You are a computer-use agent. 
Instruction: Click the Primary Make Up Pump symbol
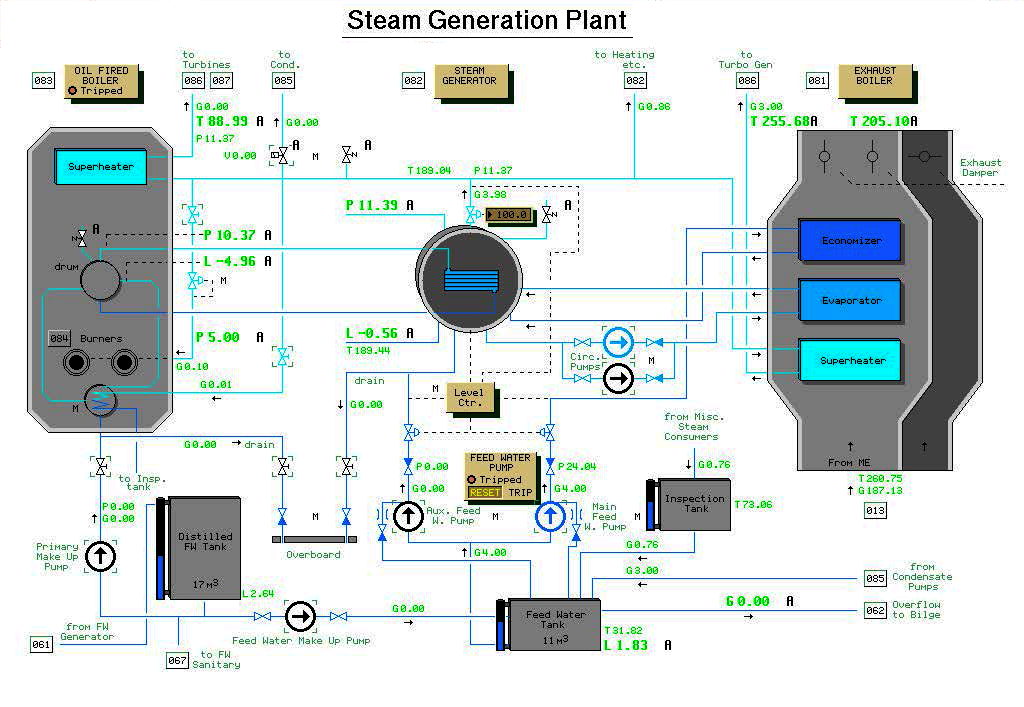pyautogui.click(x=100, y=556)
